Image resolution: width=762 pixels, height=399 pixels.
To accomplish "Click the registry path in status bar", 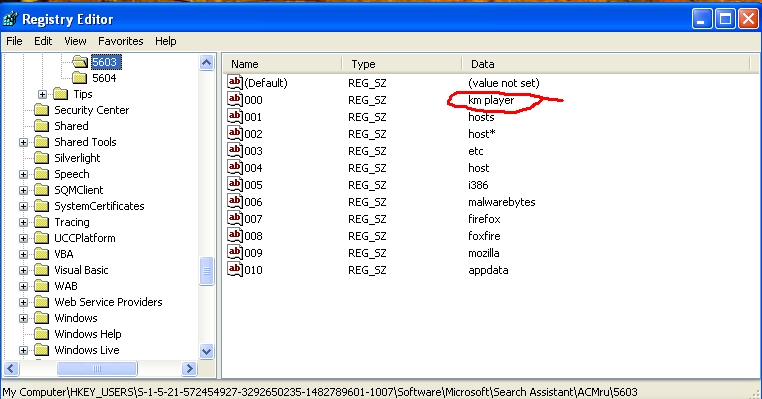I will tap(320, 392).
